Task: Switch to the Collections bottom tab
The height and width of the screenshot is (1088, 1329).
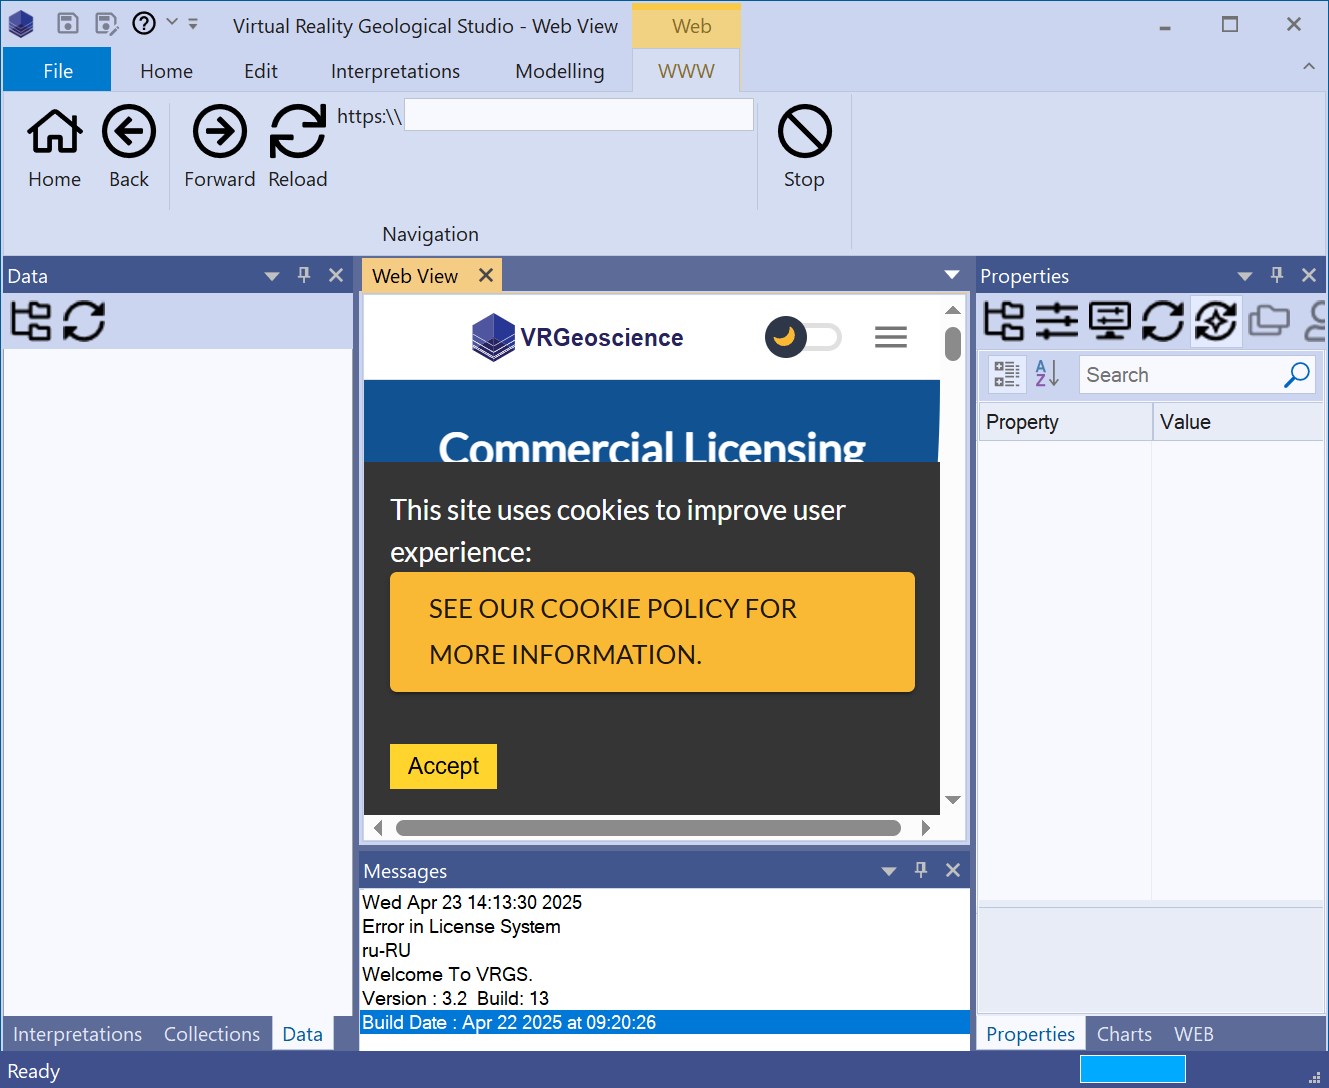Action: (x=212, y=1034)
